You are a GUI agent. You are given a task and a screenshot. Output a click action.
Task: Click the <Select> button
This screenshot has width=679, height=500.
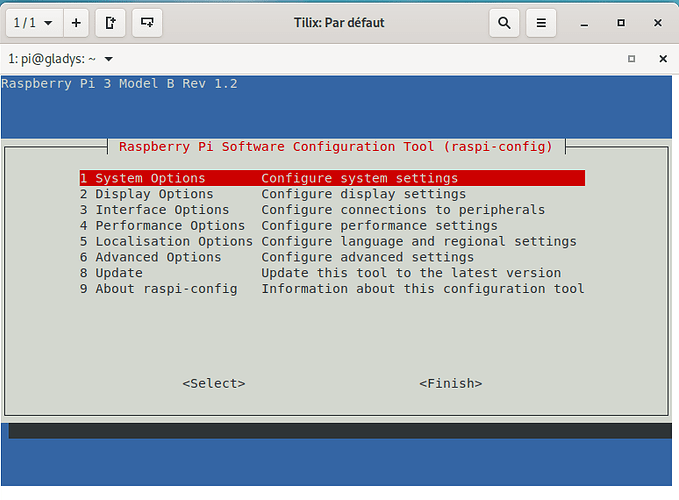(214, 384)
